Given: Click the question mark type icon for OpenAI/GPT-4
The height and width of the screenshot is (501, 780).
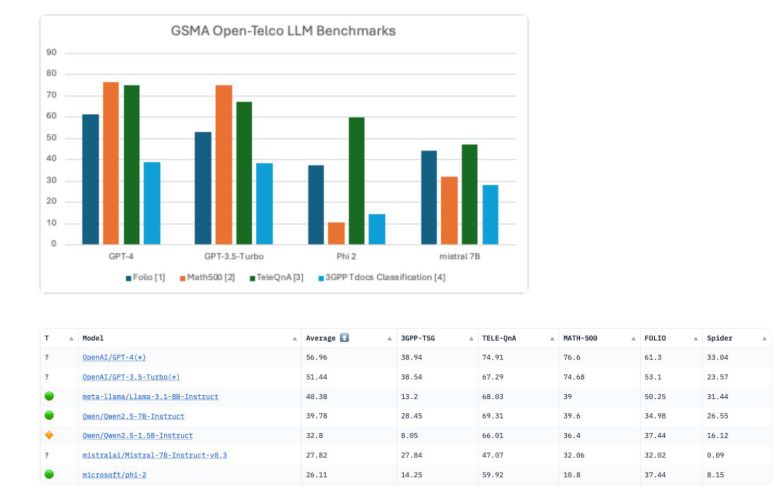Looking at the screenshot, I should (45, 357).
